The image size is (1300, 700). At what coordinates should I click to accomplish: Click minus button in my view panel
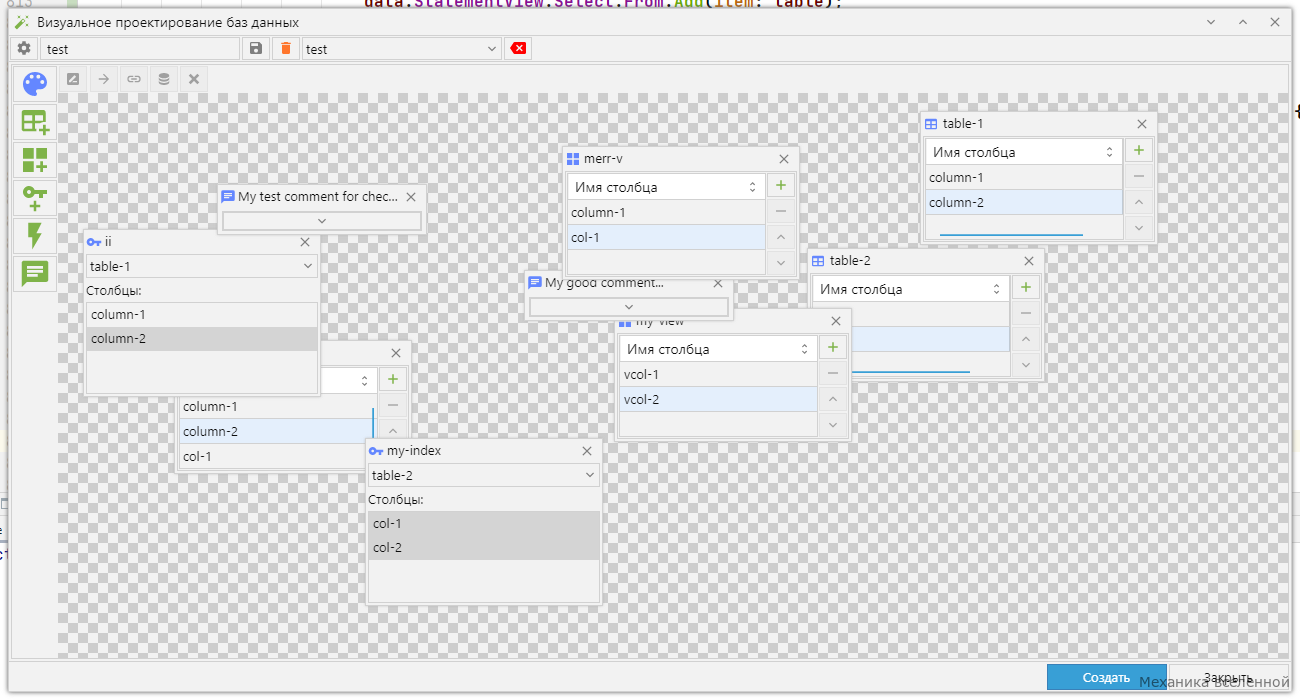point(833,373)
